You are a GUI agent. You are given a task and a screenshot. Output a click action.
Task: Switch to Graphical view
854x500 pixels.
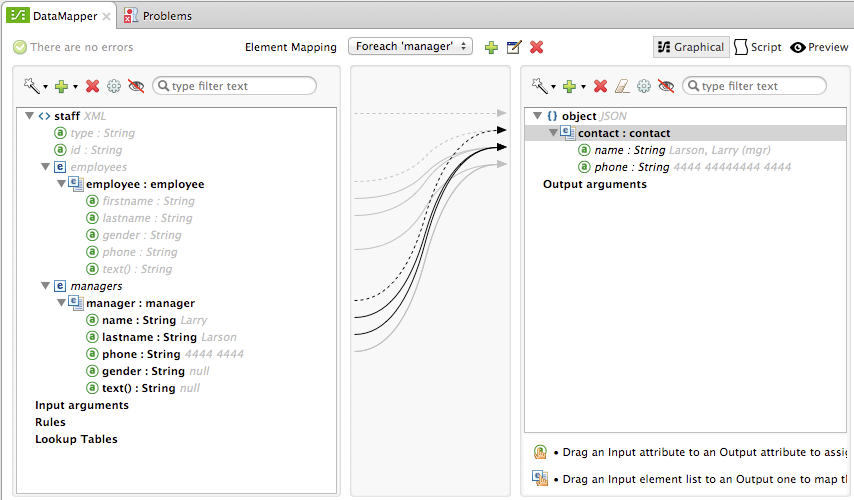(691, 47)
